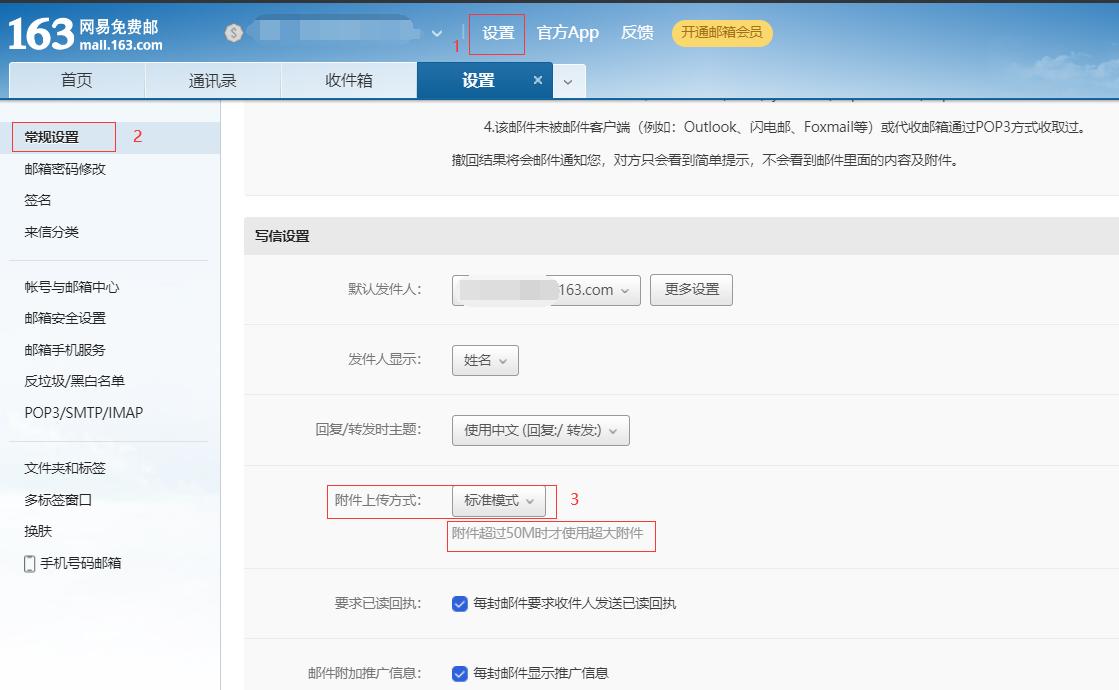Open the reply/forward subject language dropdown
Viewport: 1119px width, 690px height.
[x=540, y=430]
